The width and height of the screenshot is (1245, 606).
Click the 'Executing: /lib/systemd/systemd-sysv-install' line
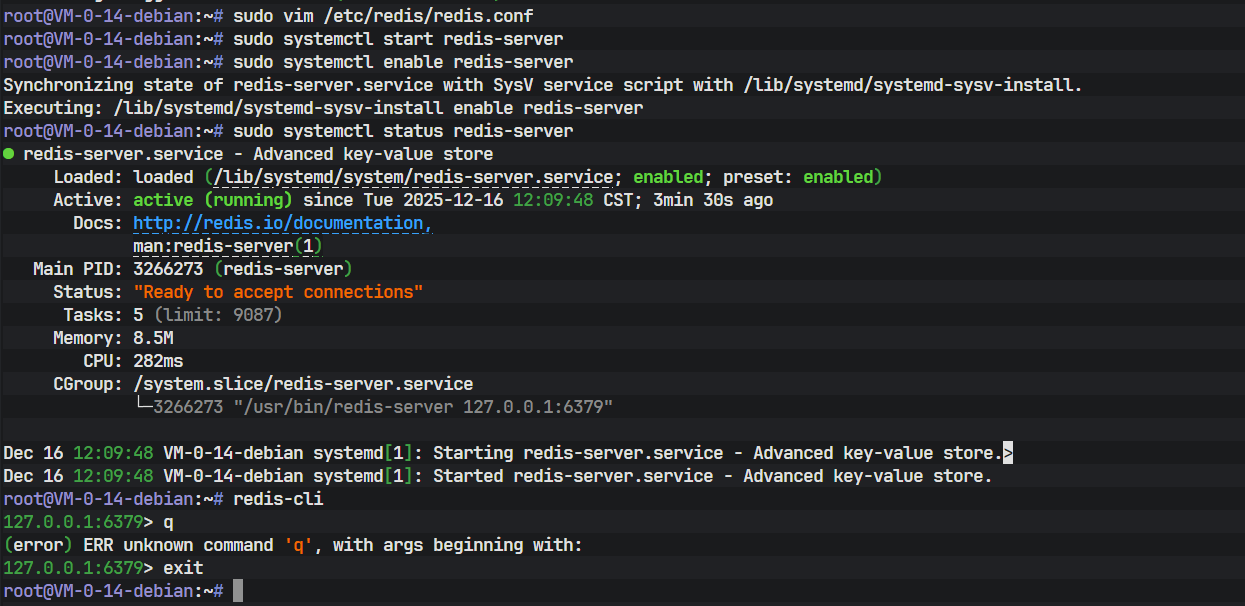(x=323, y=108)
